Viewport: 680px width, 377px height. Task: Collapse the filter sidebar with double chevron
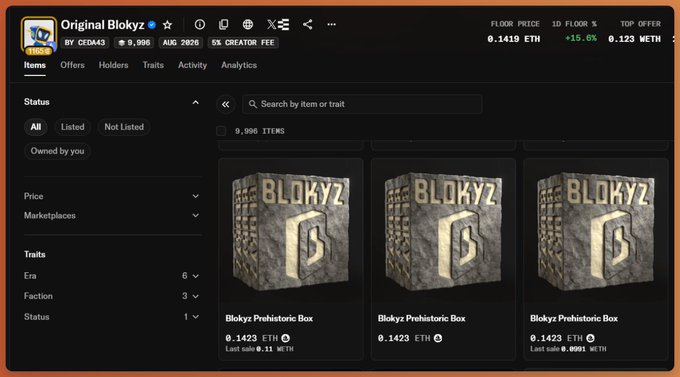[226, 104]
